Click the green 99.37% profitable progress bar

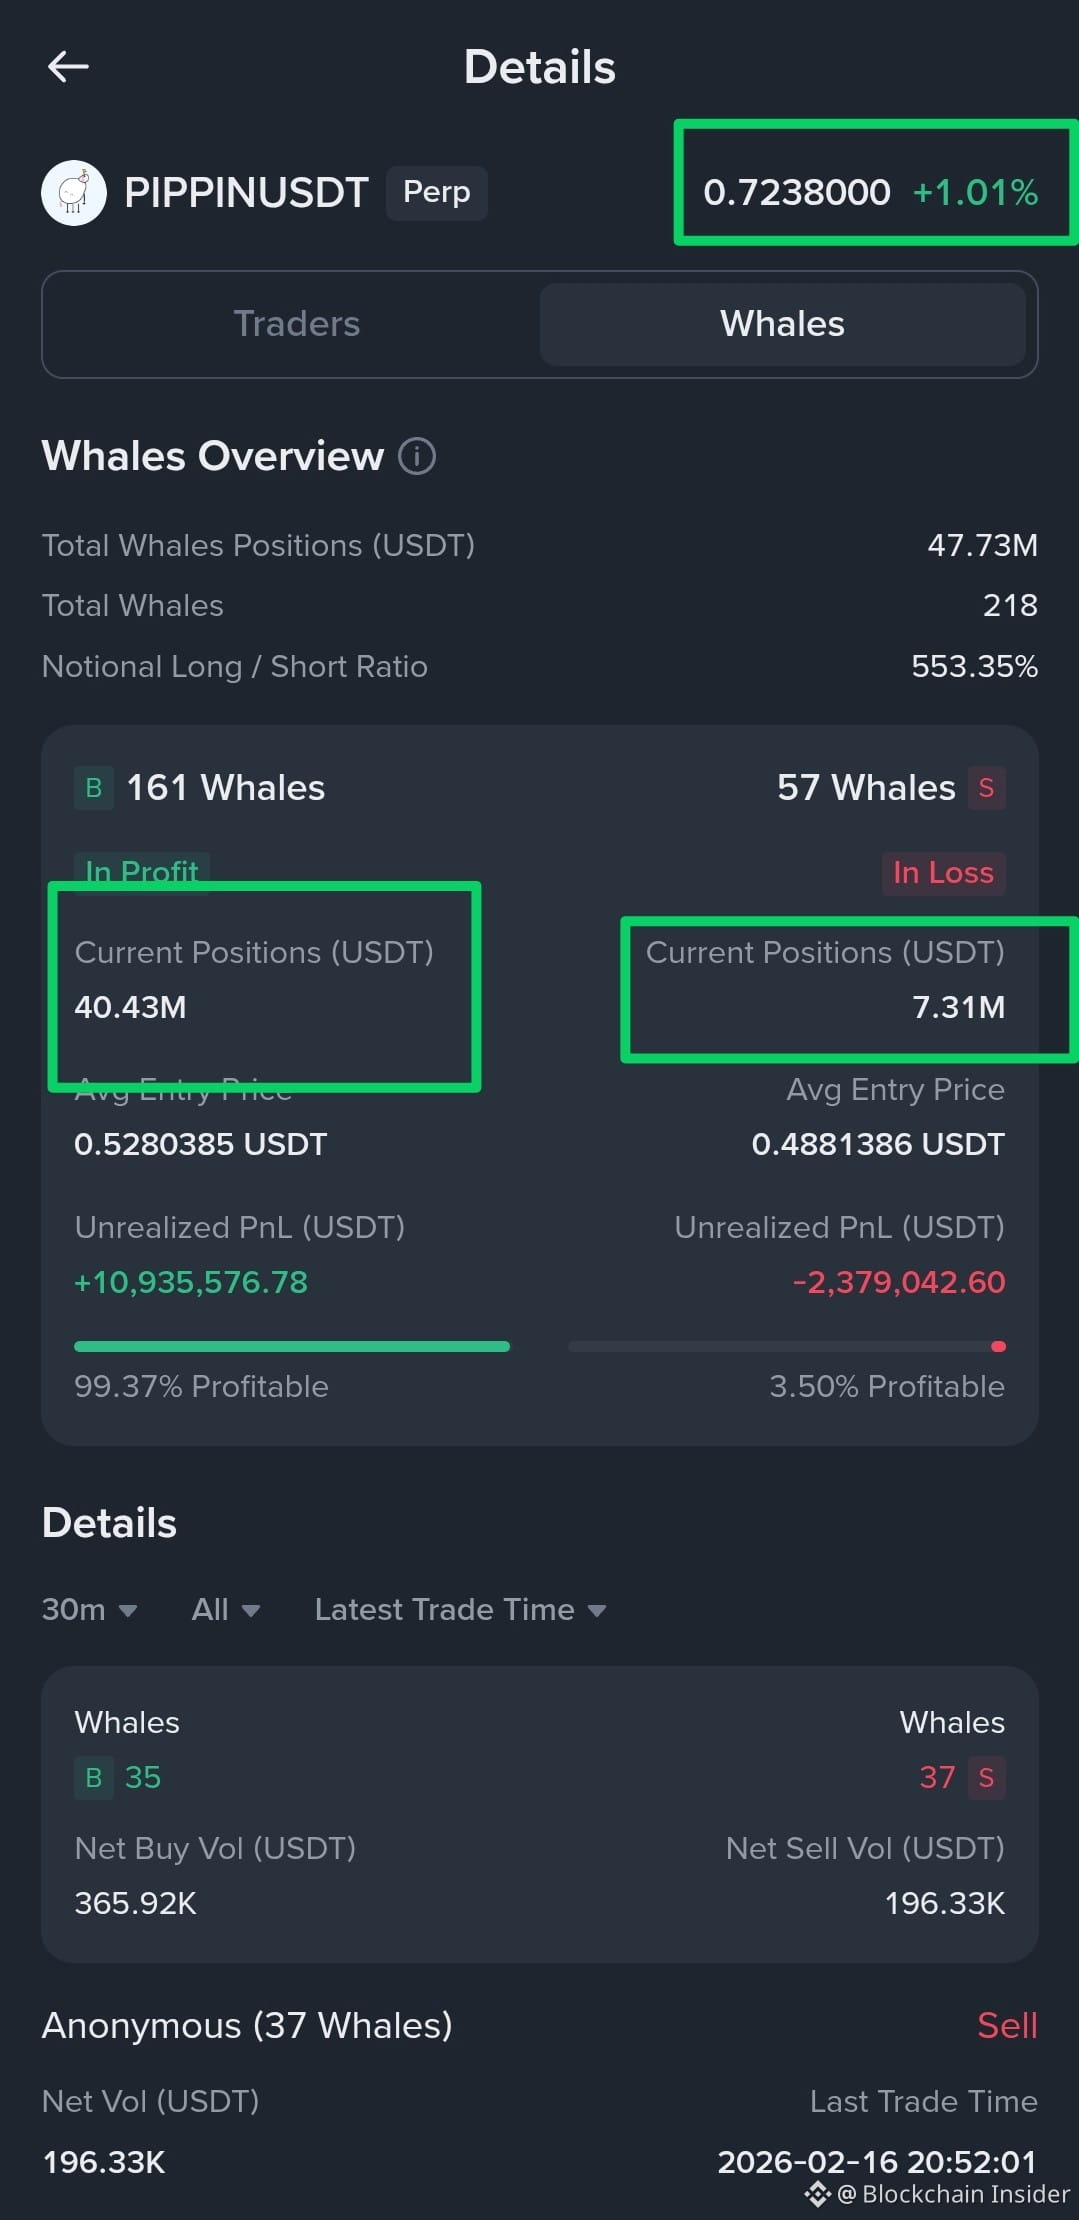[x=292, y=1346]
